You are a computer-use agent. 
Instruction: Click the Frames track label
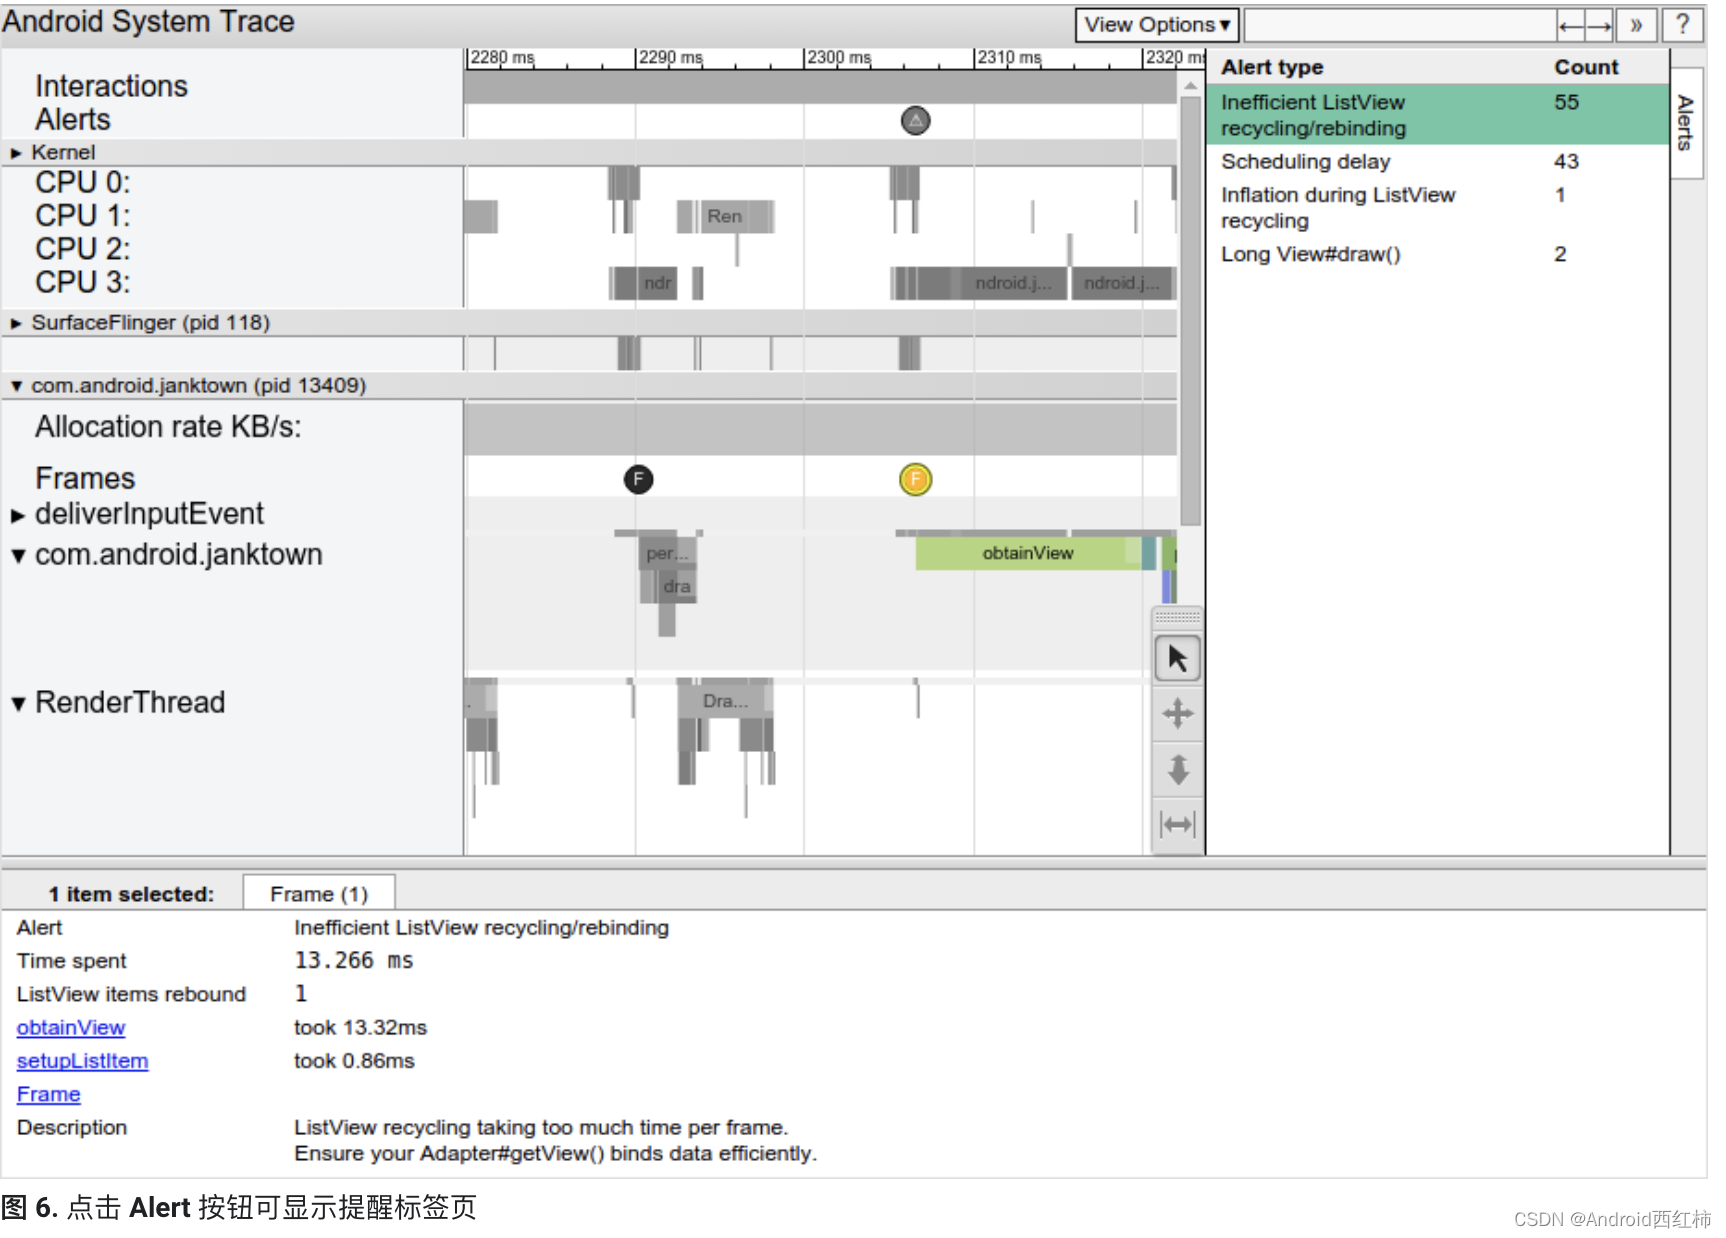85,479
